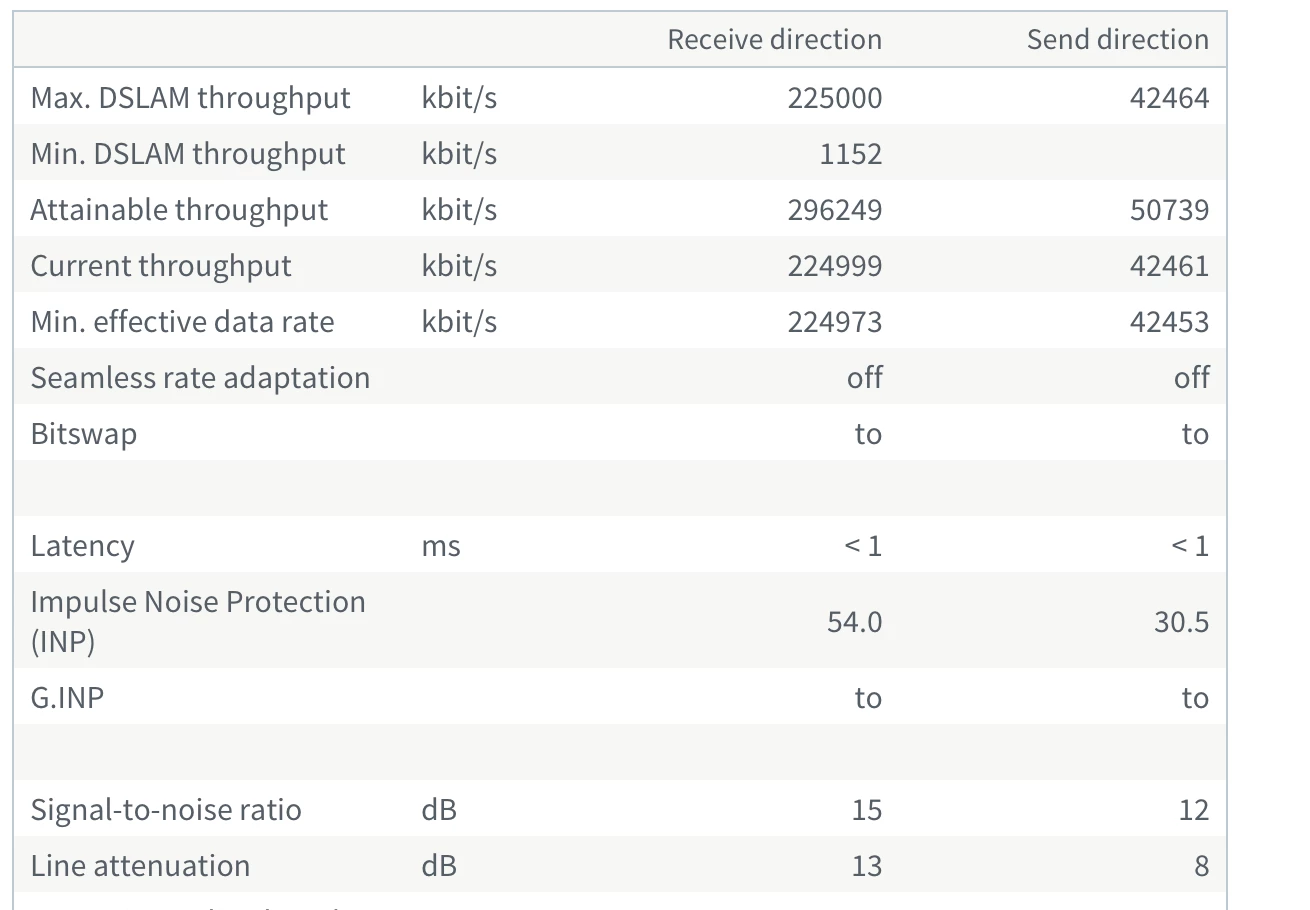Viewport: 1310px width, 910px height.
Task: Click the Seamless rate adaptation label
Action: click(200, 378)
